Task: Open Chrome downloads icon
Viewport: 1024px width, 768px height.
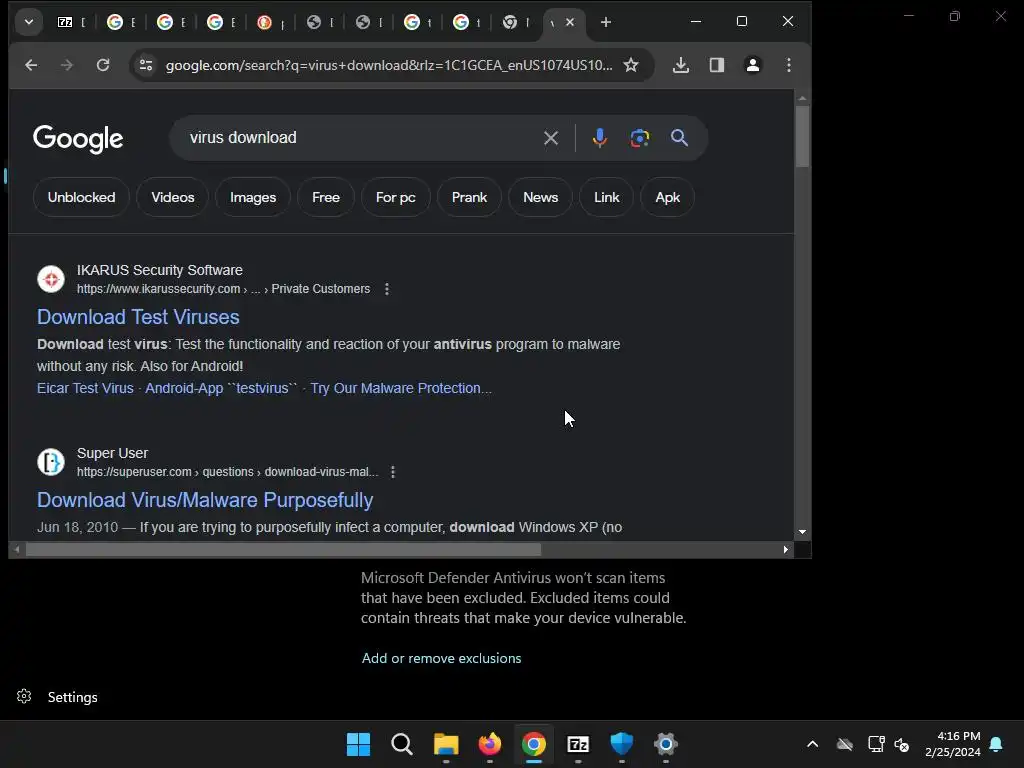Action: pyautogui.click(x=680, y=65)
